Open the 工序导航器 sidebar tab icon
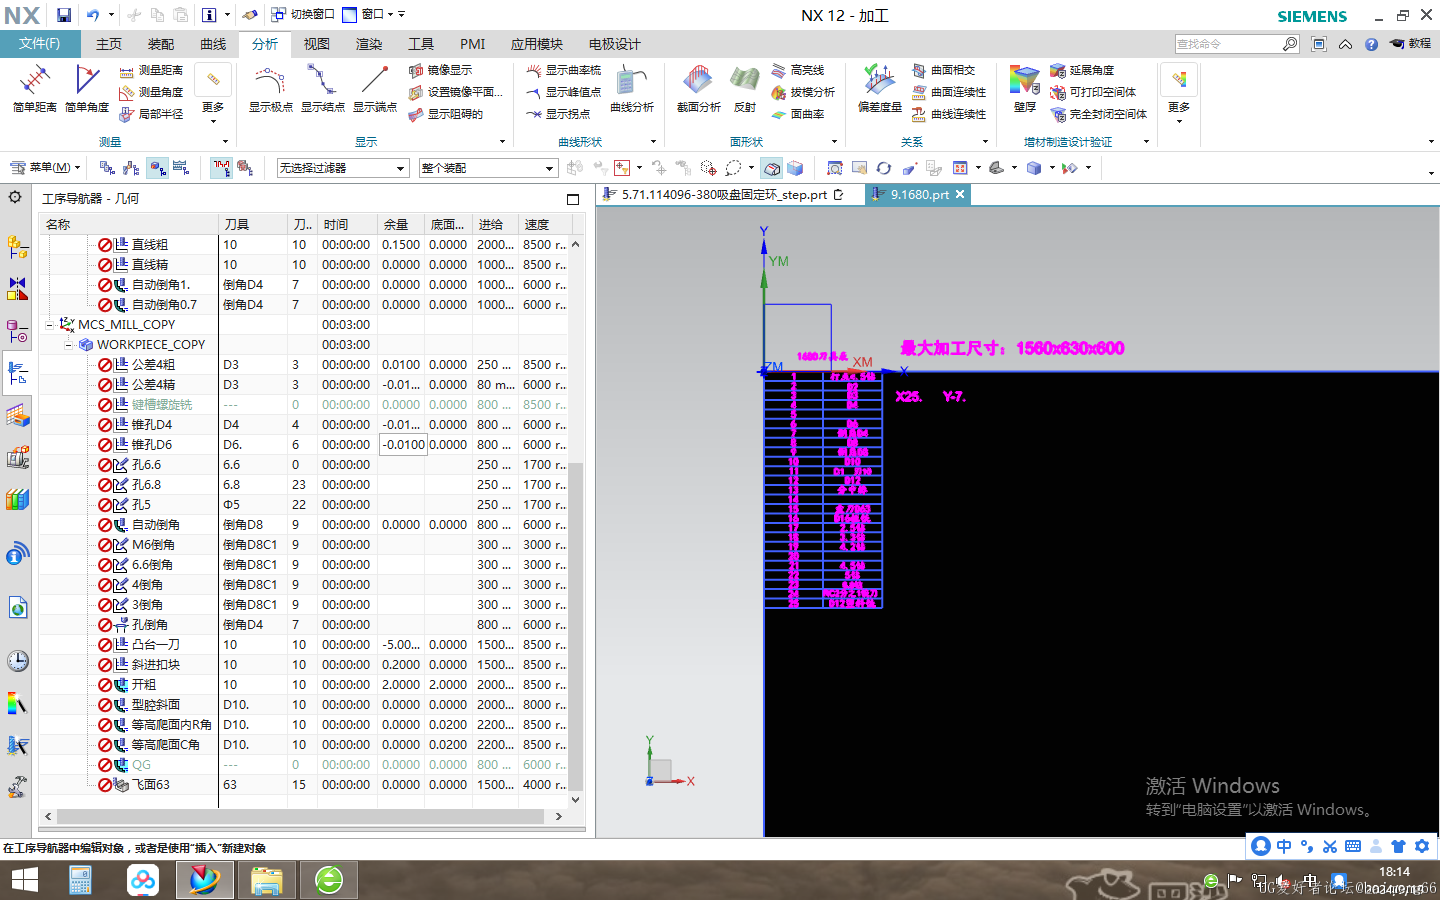The width and height of the screenshot is (1440, 900). [17, 373]
